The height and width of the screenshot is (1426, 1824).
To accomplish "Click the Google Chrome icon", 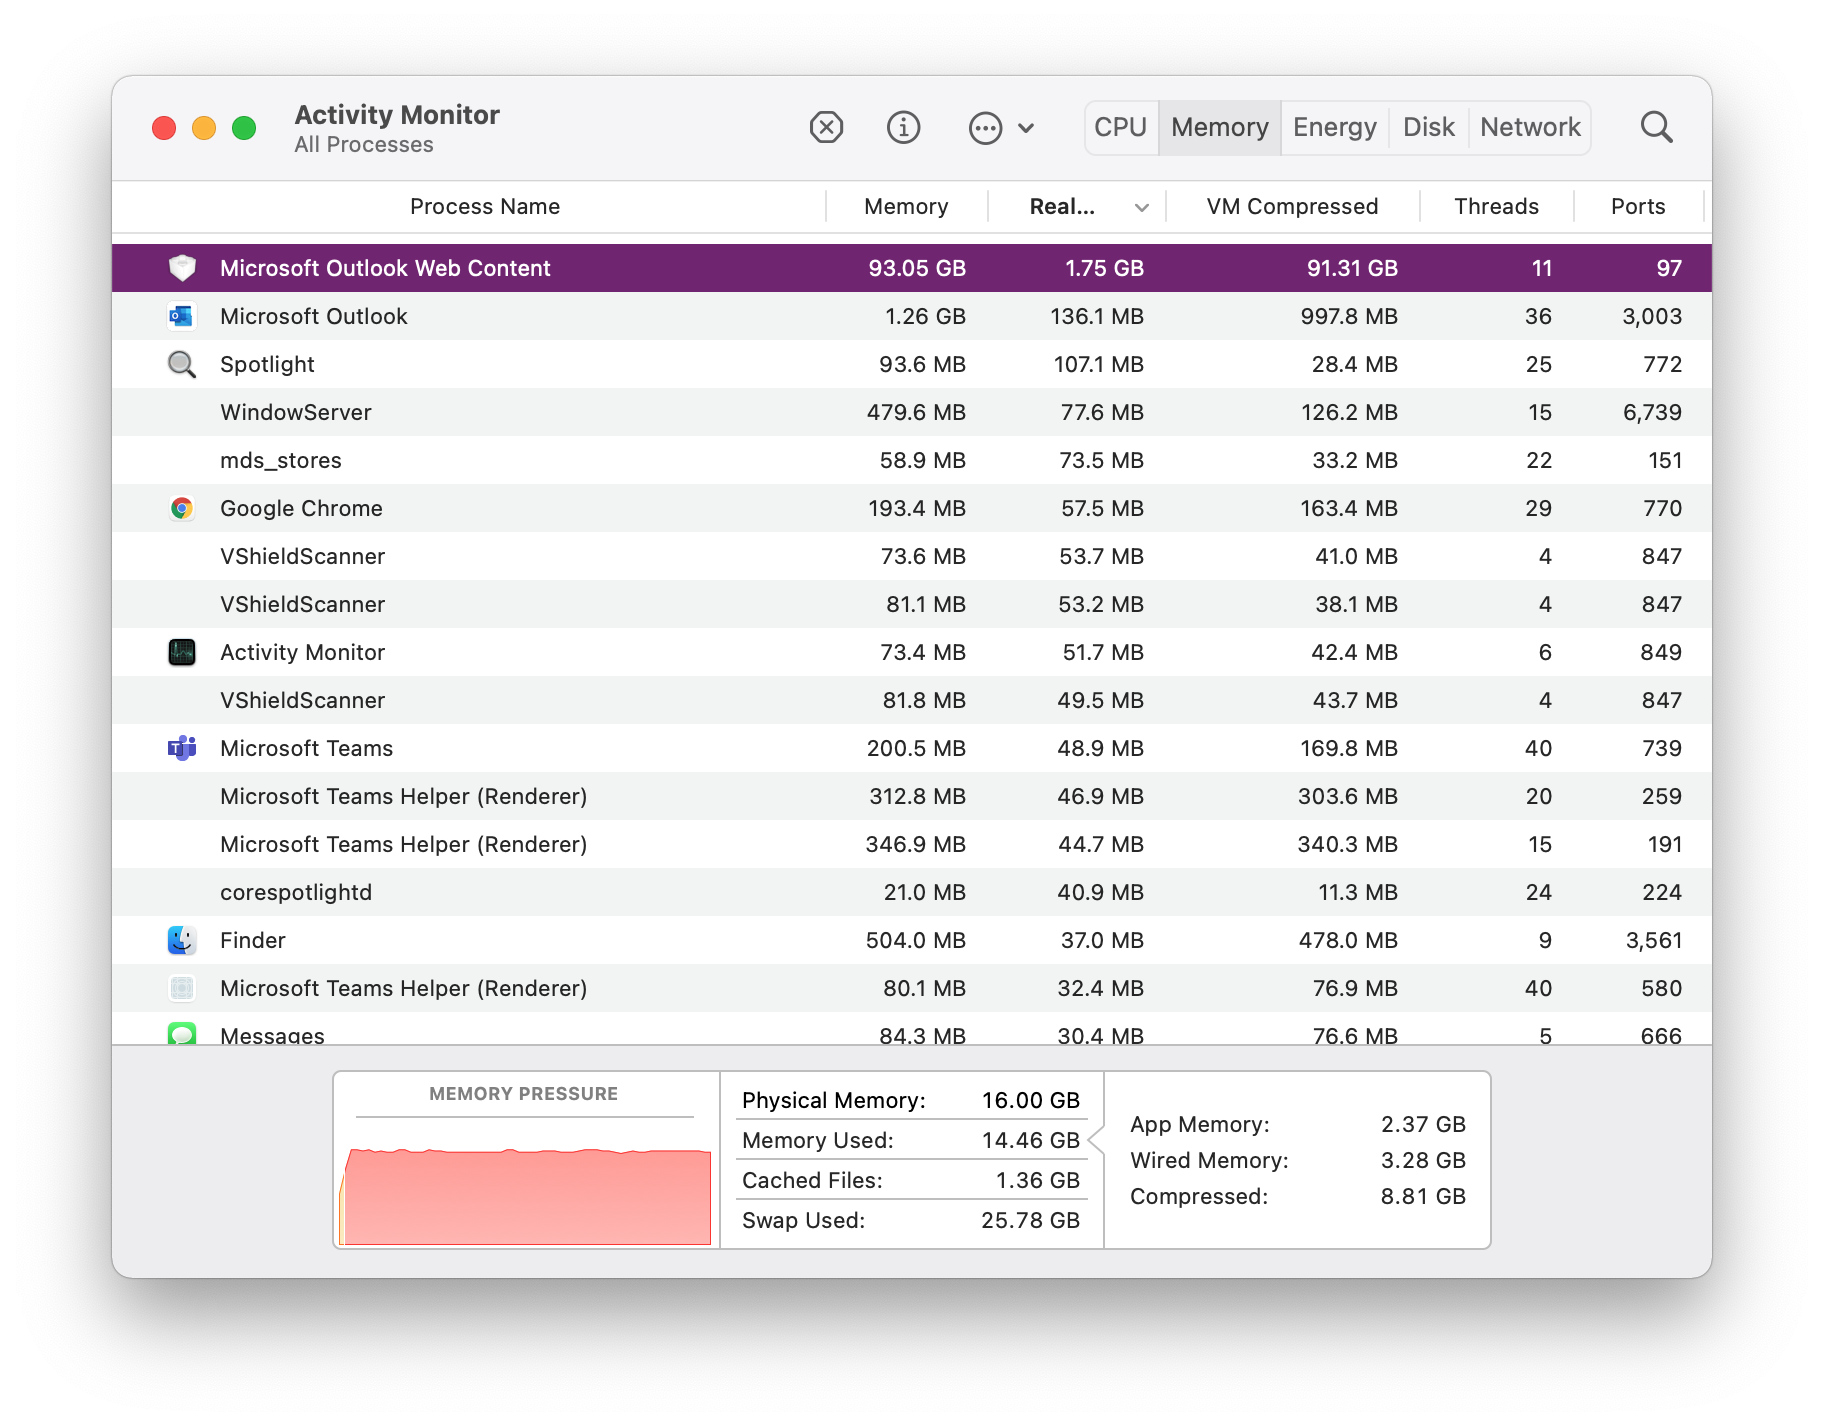I will [182, 508].
